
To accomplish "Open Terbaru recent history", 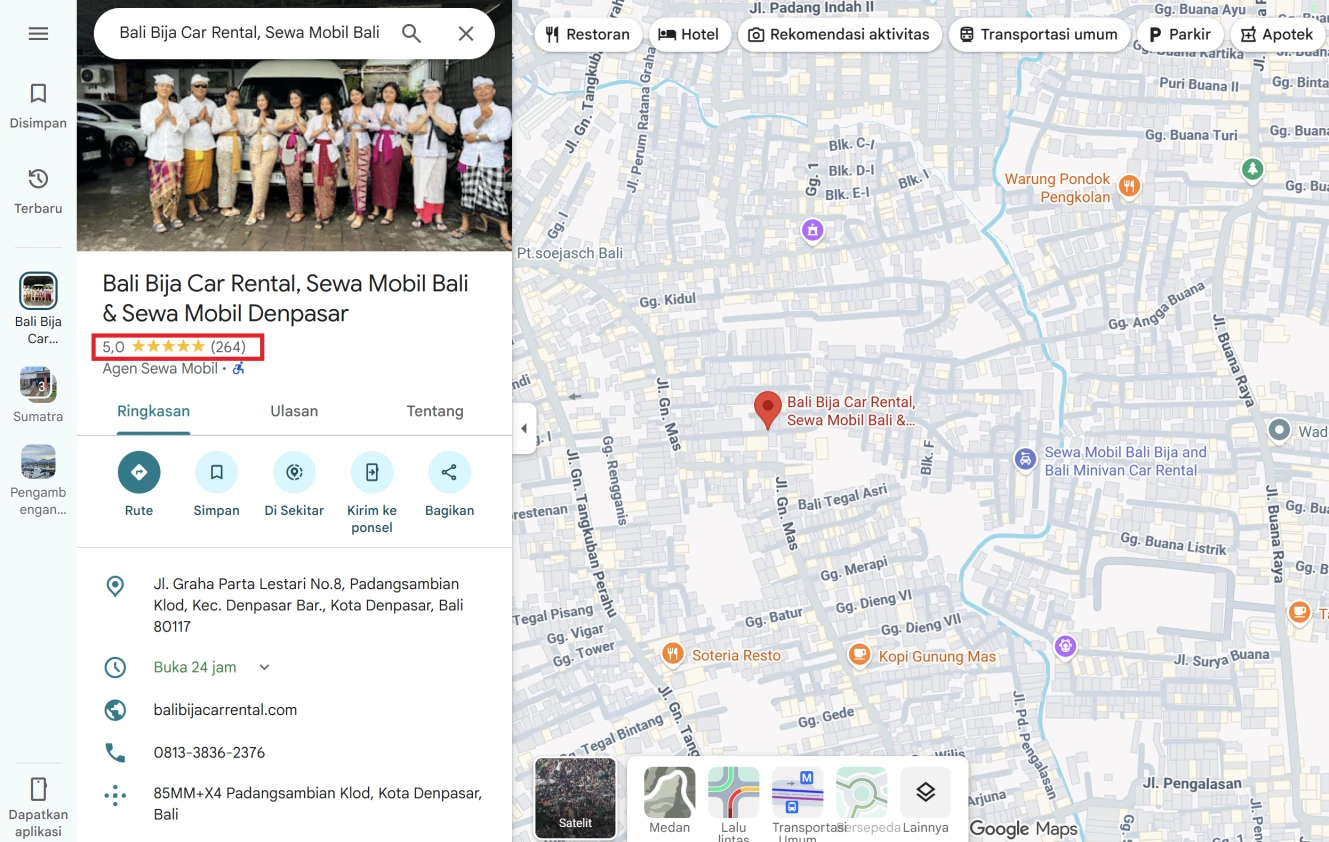I will [x=38, y=192].
